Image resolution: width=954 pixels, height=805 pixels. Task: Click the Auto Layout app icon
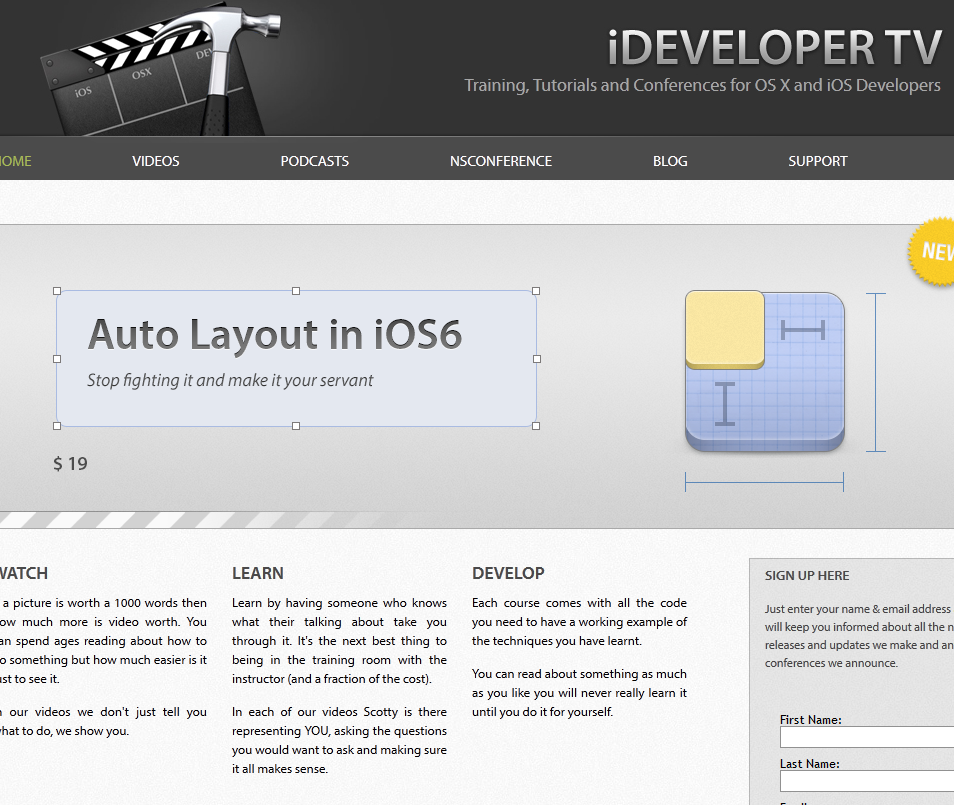tap(765, 371)
